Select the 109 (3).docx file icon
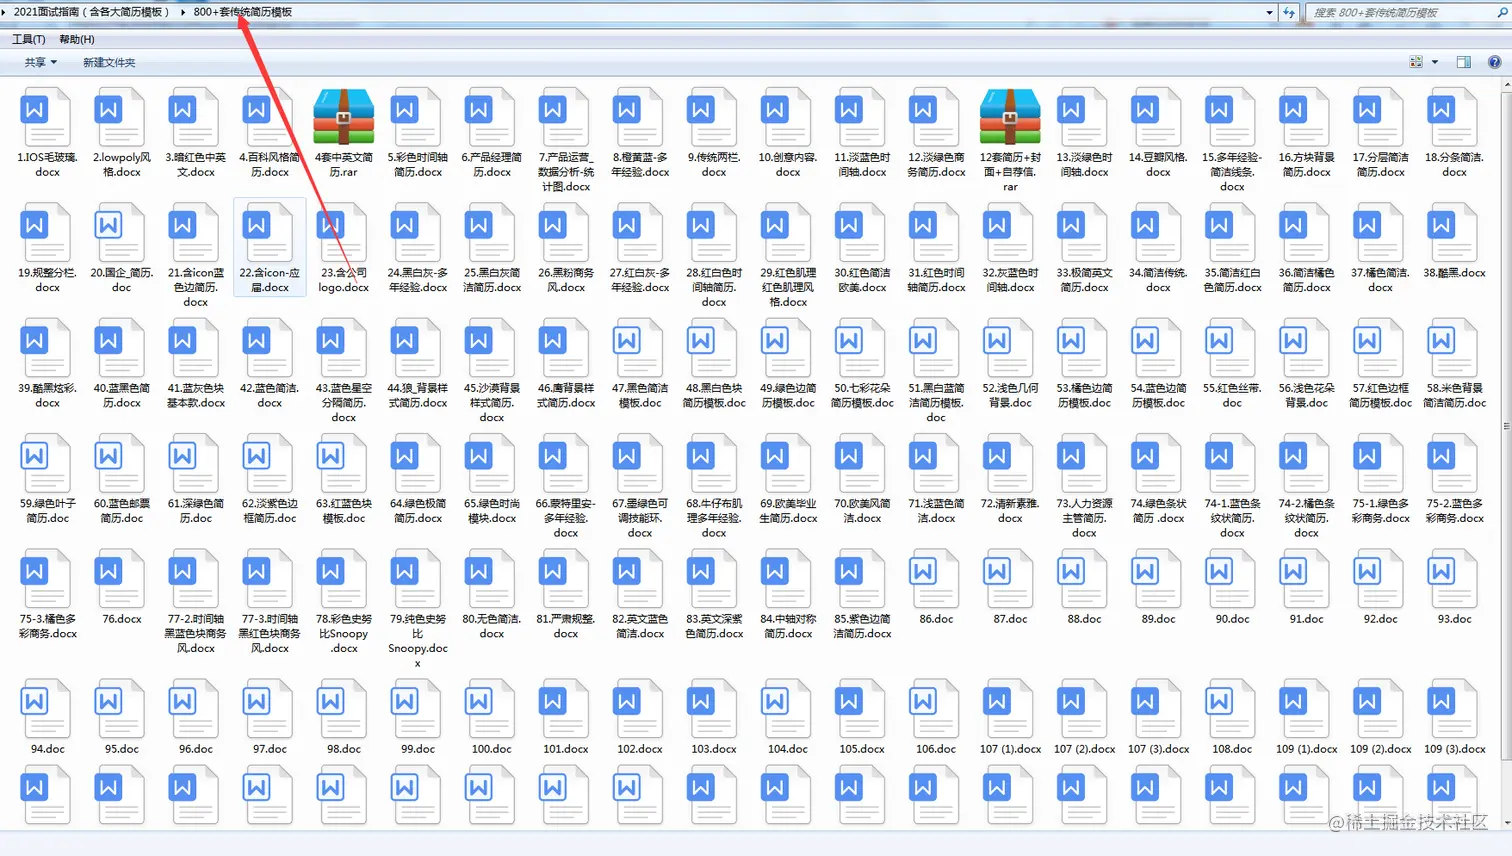The width and height of the screenshot is (1512, 856). [1453, 708]
